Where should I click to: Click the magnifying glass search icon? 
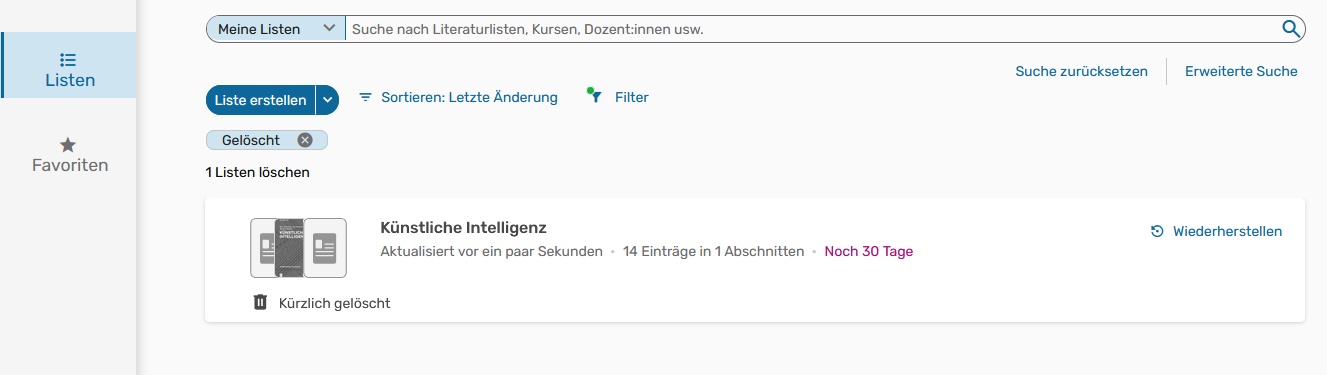tap(1292, 29)
